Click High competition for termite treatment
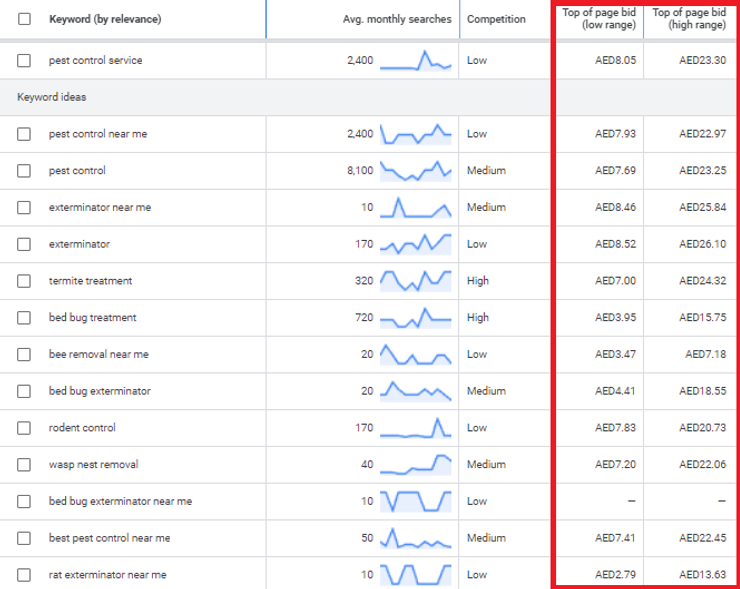The image size is (740, 589). [x=478, y=281]
